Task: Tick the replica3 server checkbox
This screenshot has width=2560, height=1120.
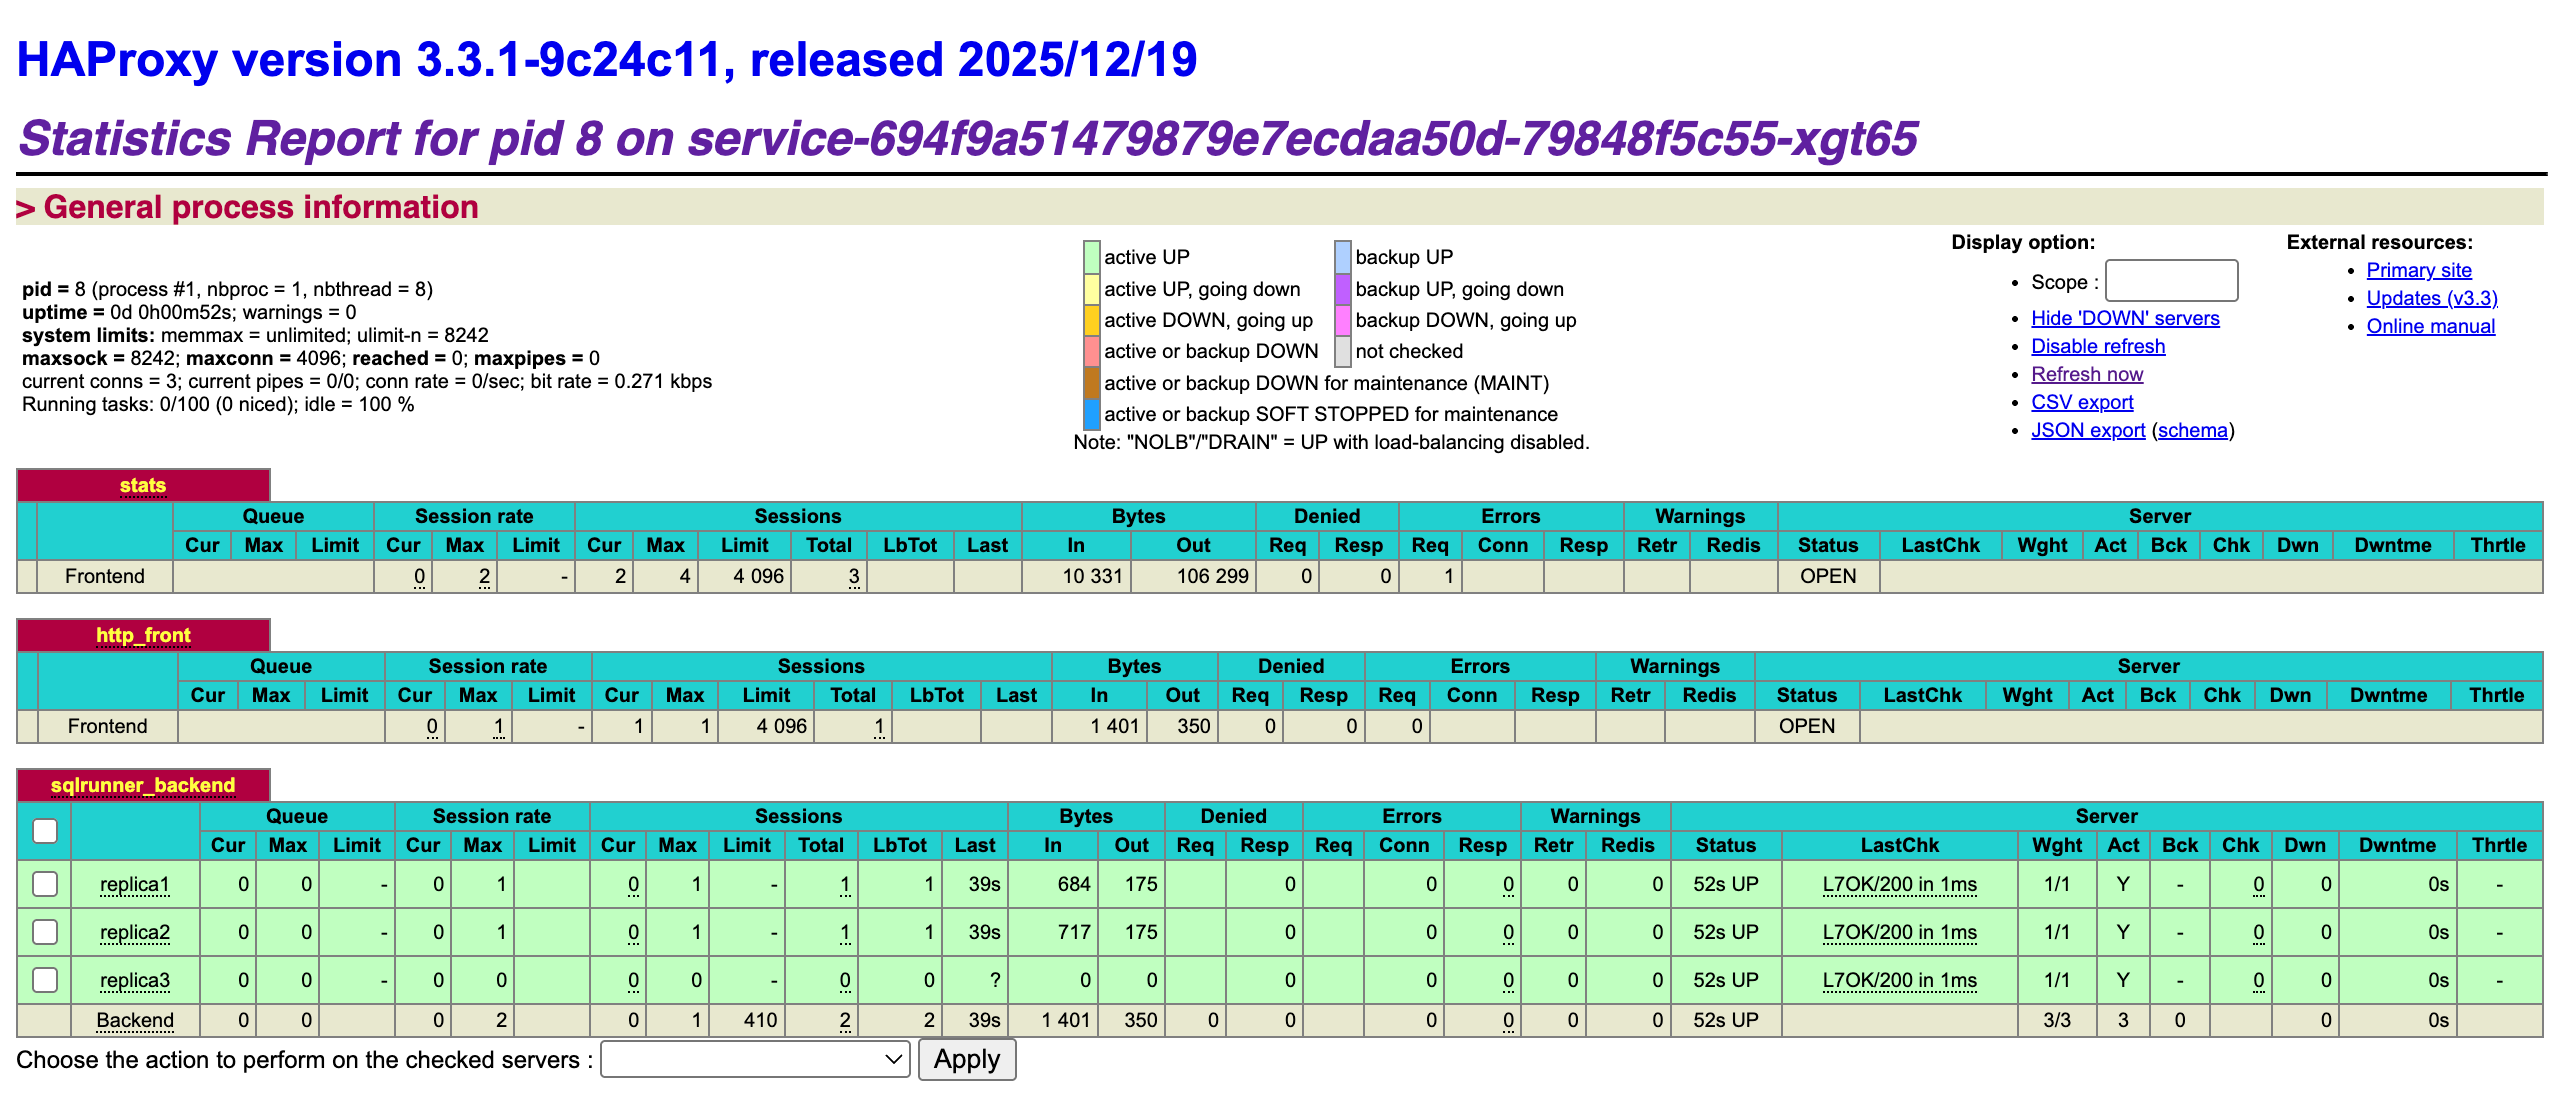Action: point(45,980)
